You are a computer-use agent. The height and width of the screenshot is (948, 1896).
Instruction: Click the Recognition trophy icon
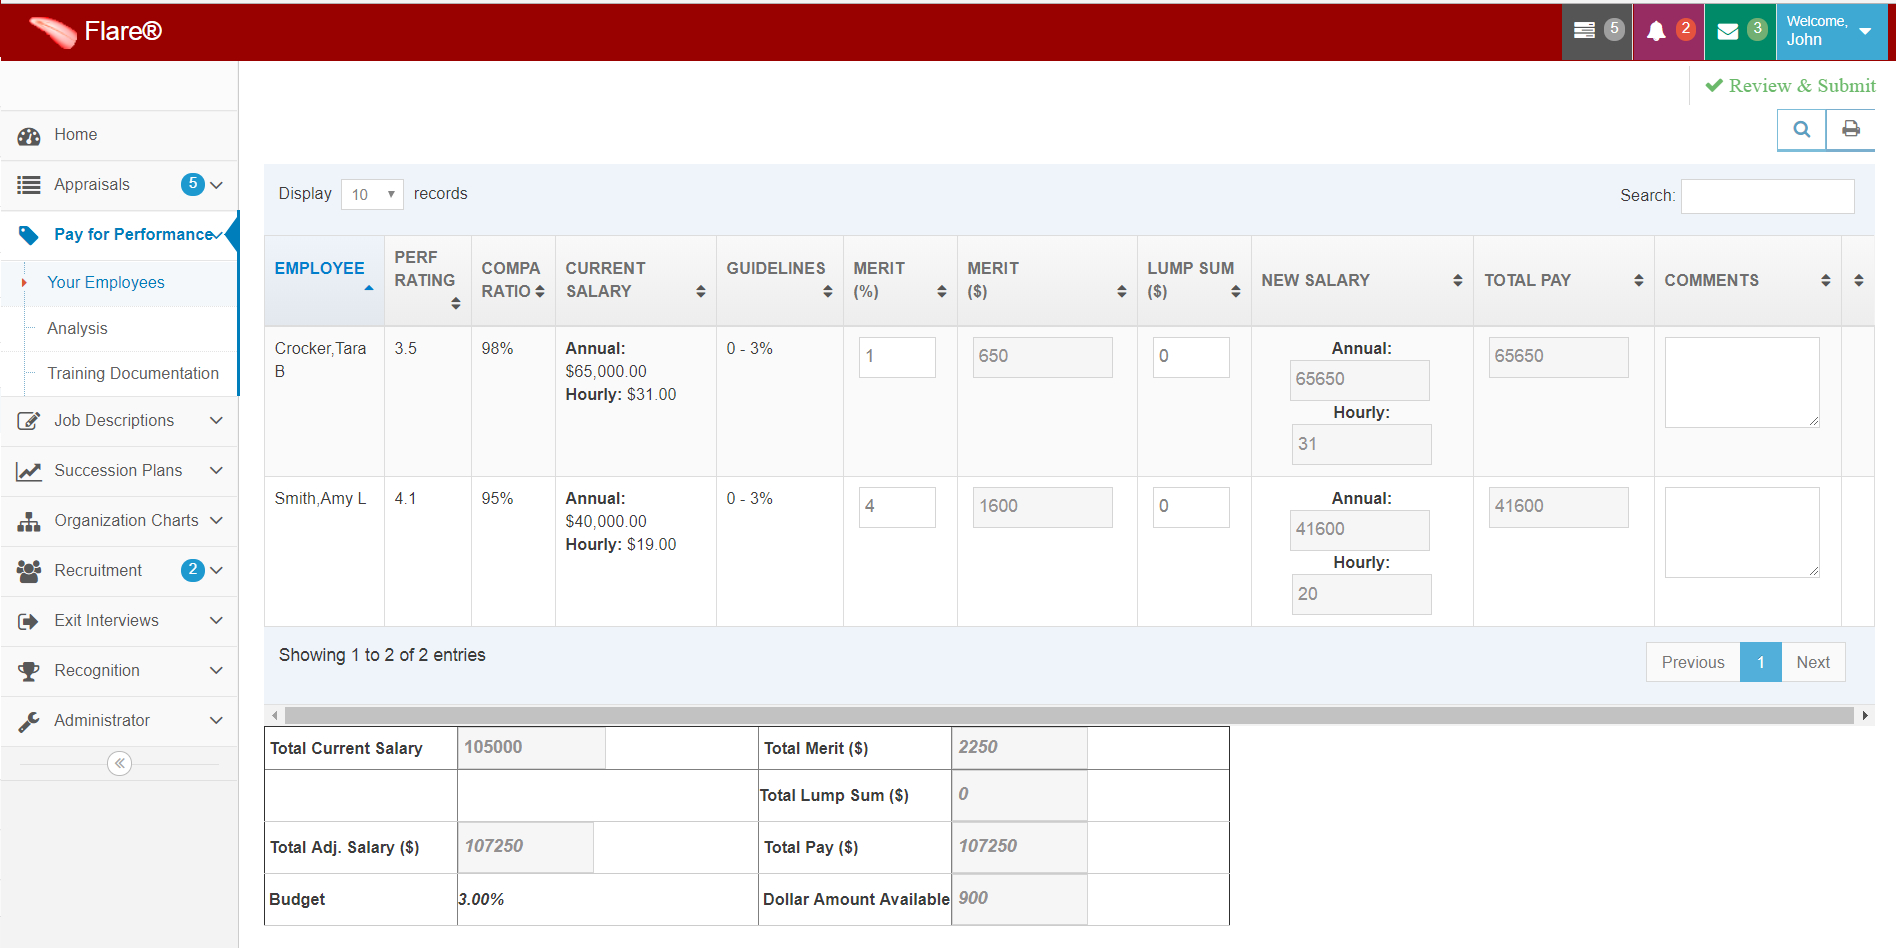pyautogui.click(x=29, y=671)
